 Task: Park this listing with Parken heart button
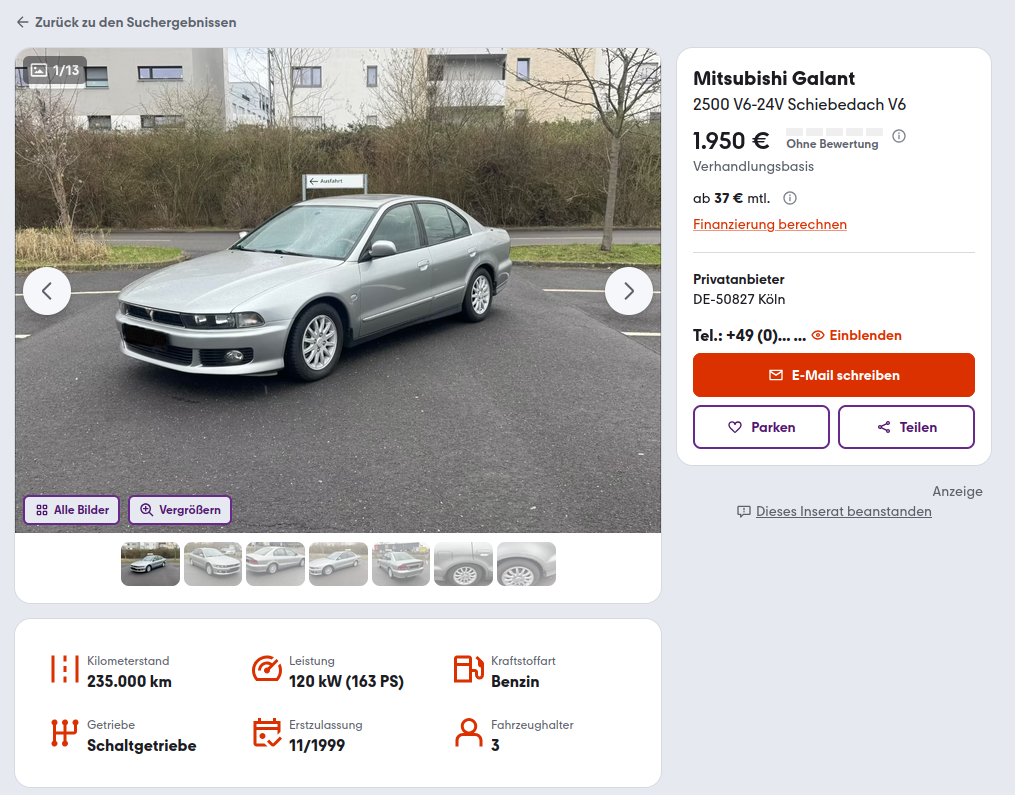[x=761, y=427]
